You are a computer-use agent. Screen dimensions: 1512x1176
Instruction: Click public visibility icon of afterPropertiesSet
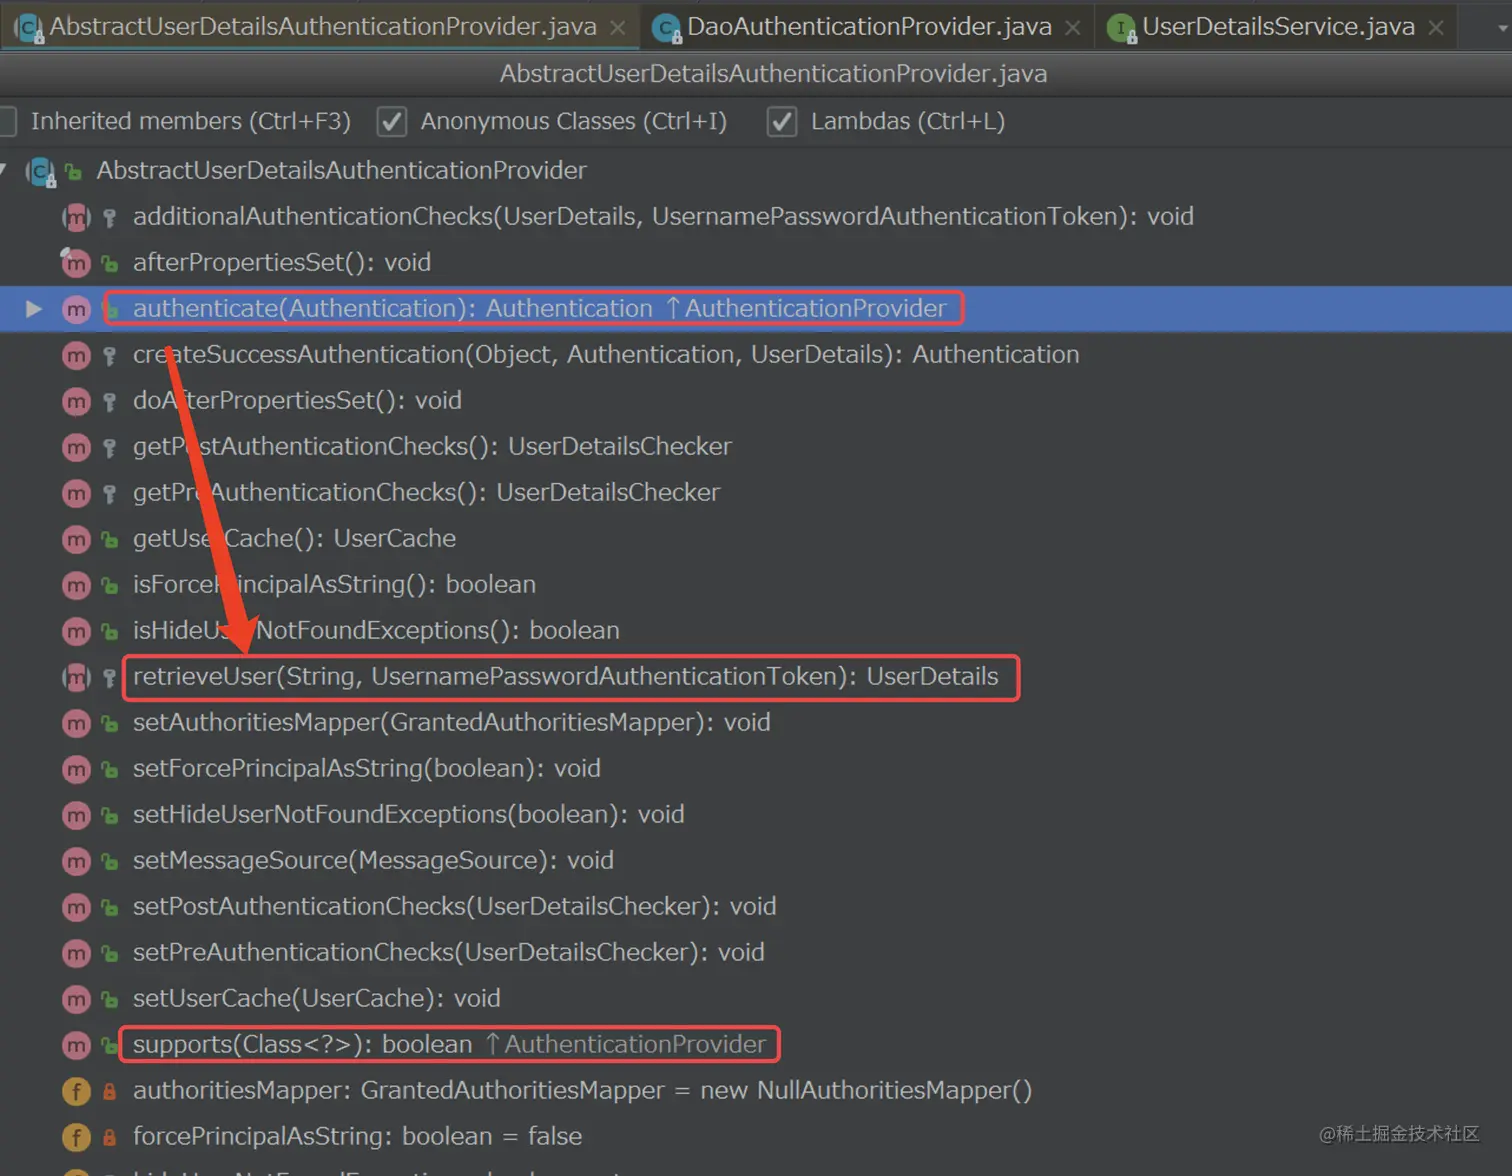[x=110, y=264]
